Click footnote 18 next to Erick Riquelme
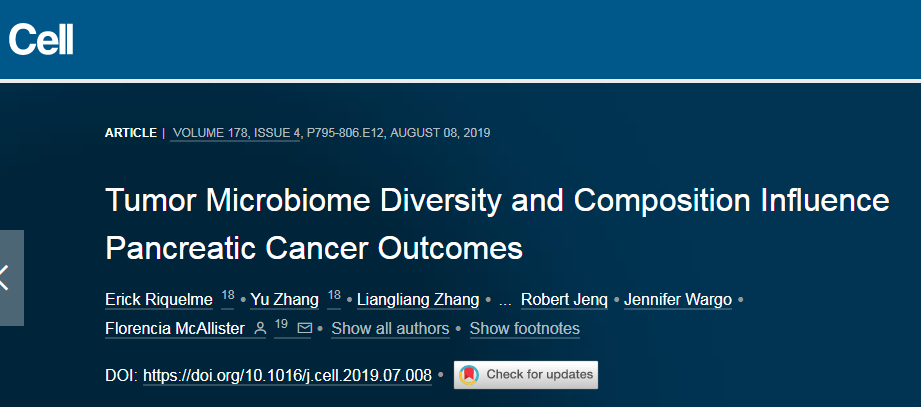The image size is (921, 407). coord(227,296)
